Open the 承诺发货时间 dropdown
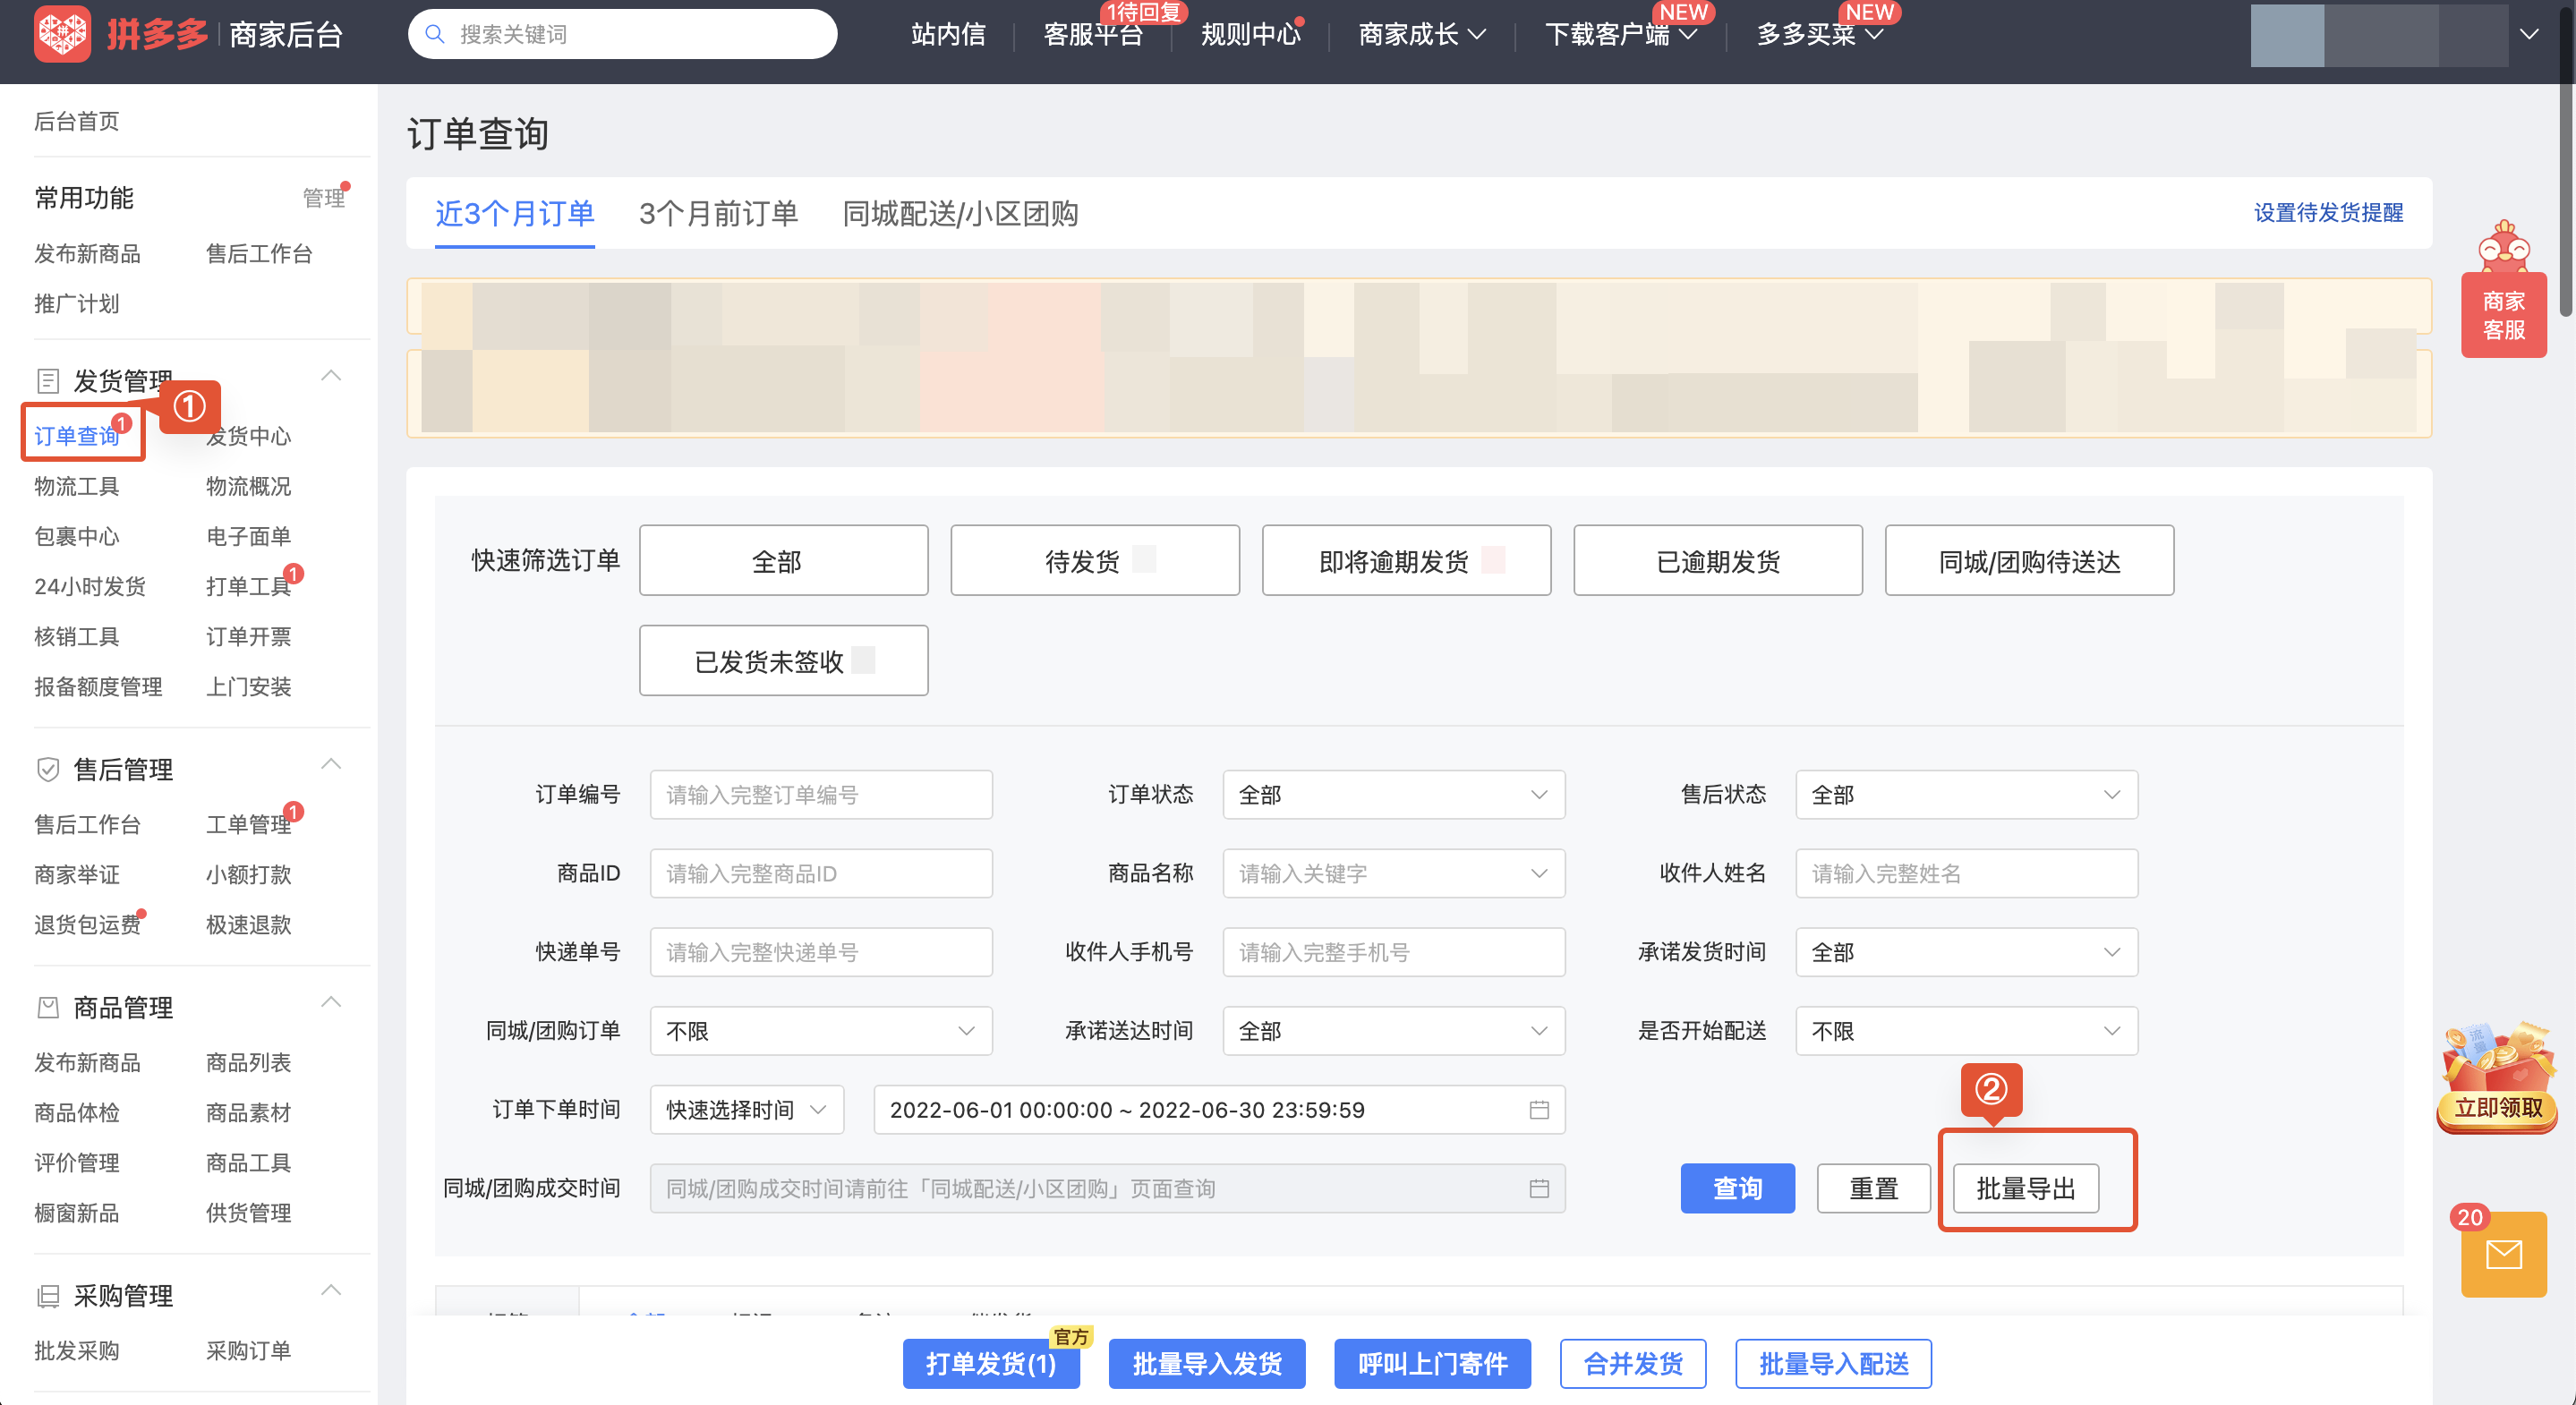 (1966, 952)
